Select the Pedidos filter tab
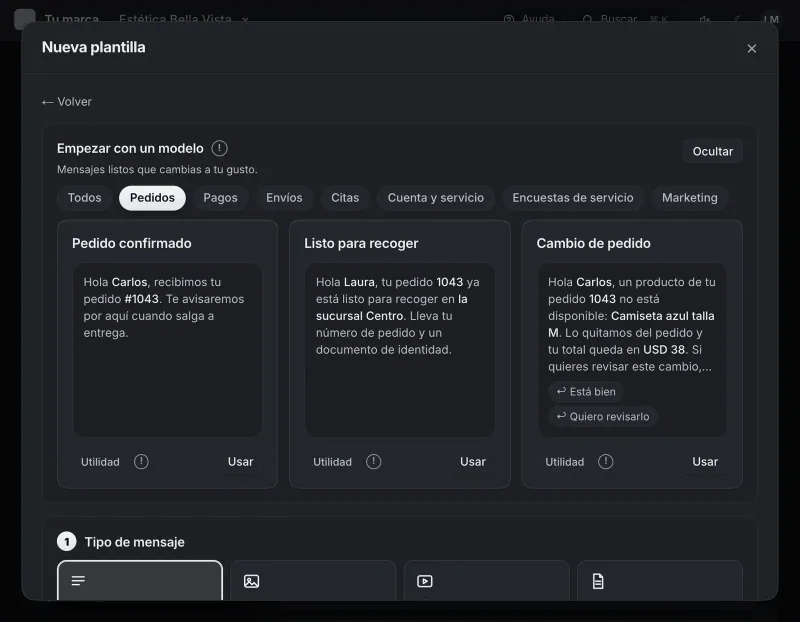This screenshot has height=622, width=800. [x=152, y=197]
